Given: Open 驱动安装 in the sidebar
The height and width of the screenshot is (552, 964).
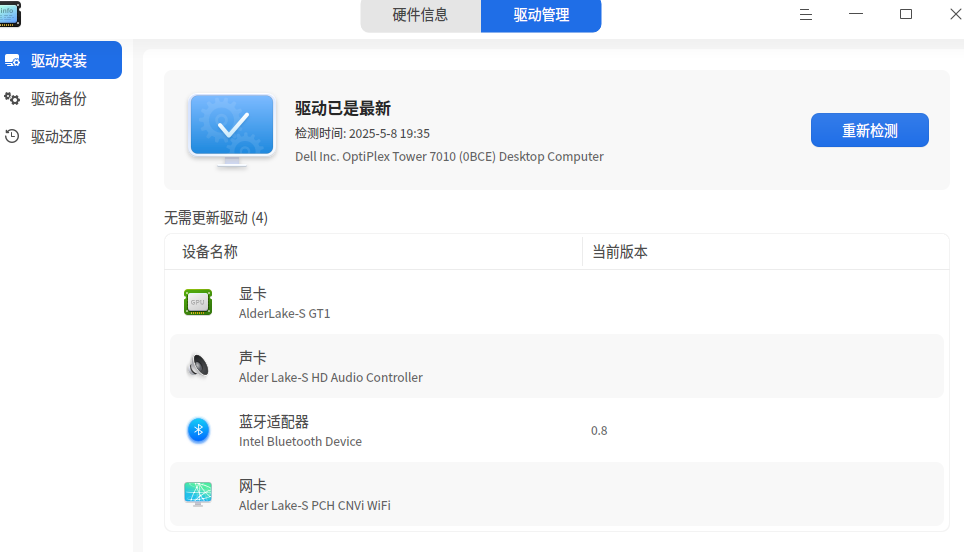Looking at the screenshot, I should click(x=61, y=60).
